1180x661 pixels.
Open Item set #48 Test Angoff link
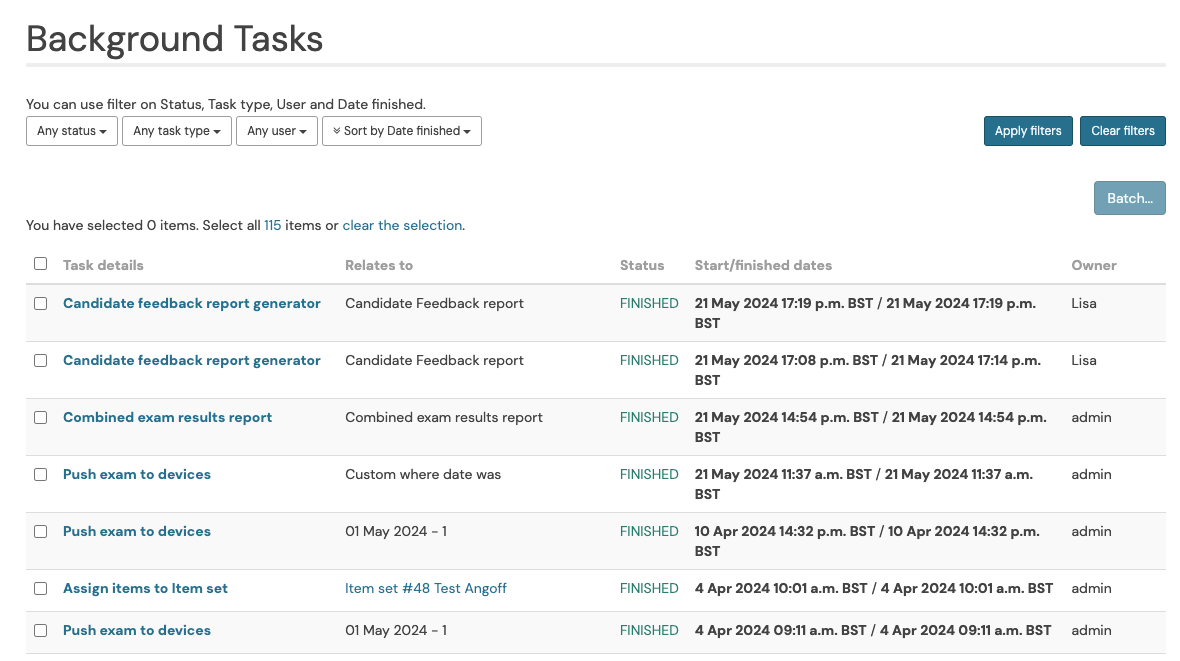(425, 589)
